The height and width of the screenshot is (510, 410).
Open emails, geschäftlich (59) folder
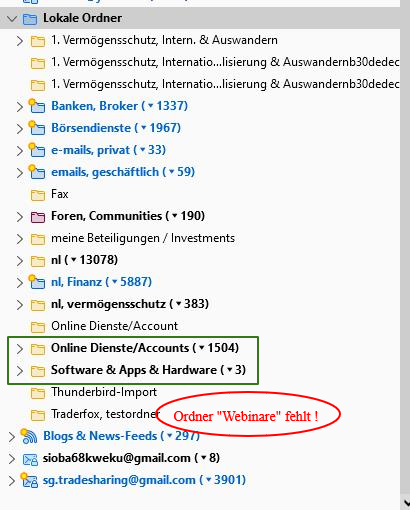(123, 172)
